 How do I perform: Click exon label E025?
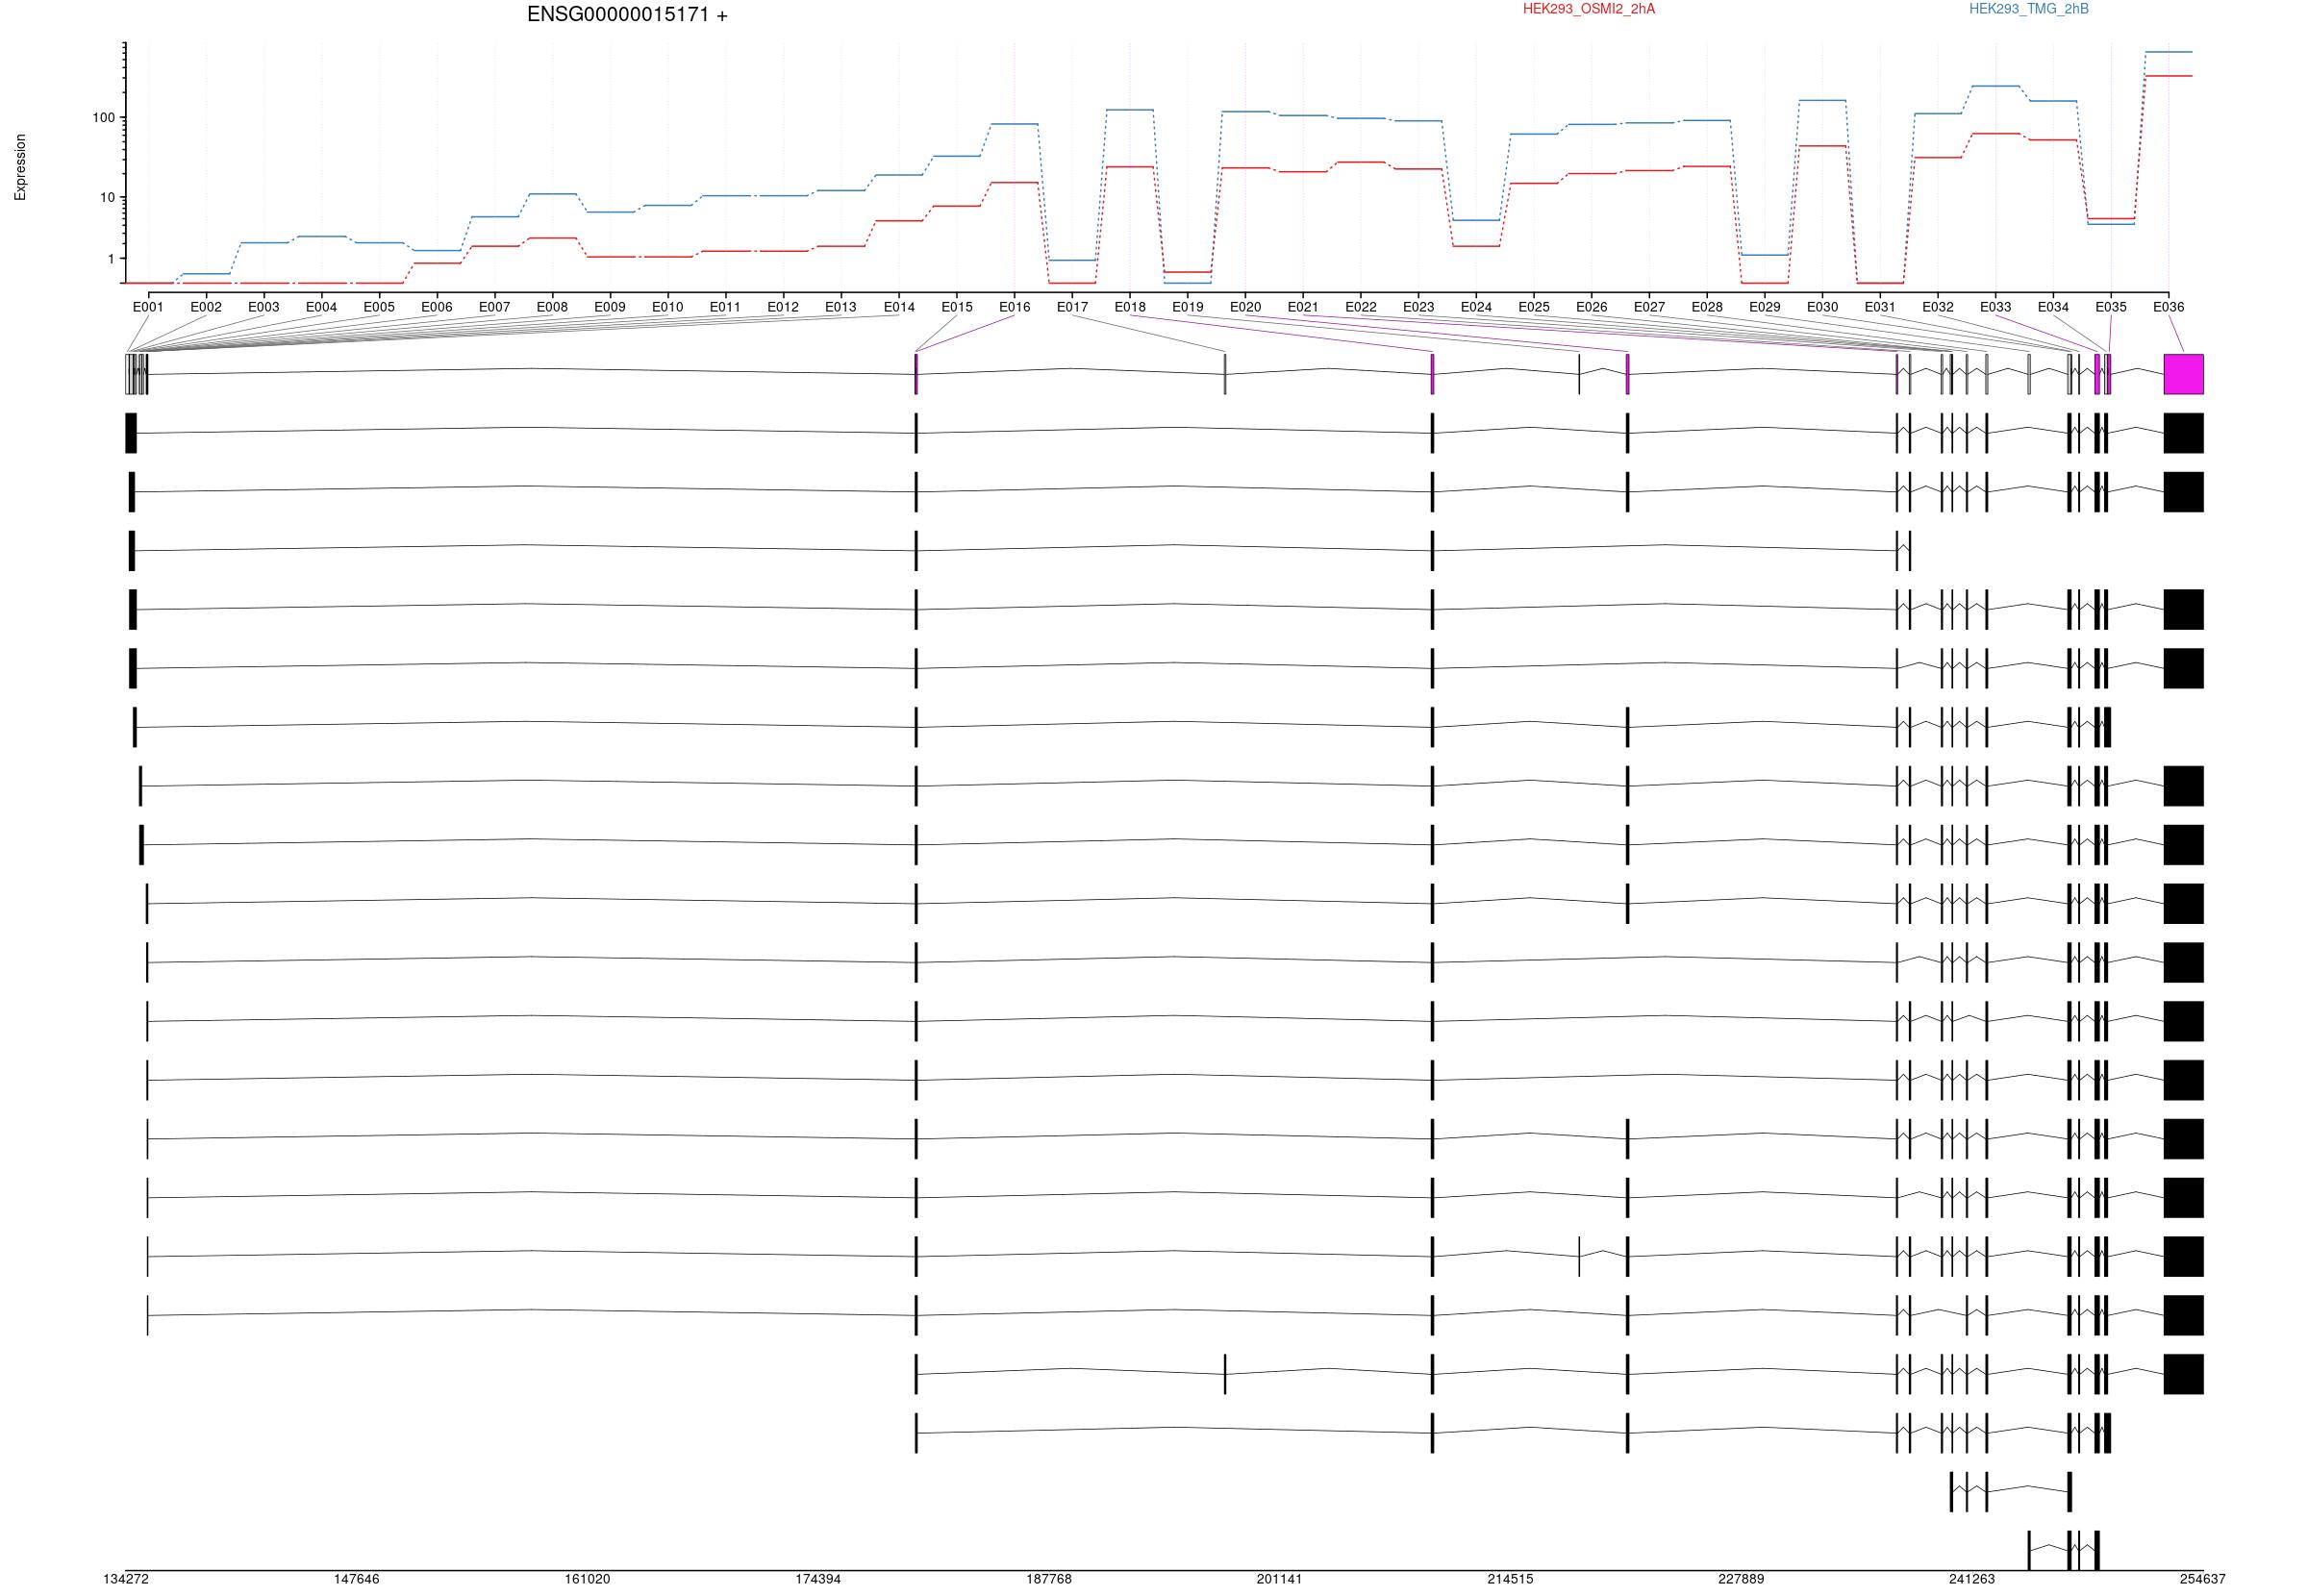click(1534, 307)
